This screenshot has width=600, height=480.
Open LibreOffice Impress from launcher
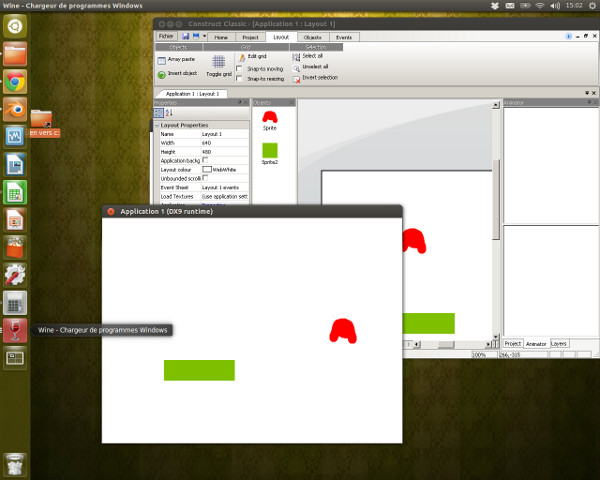pos(15,220)
